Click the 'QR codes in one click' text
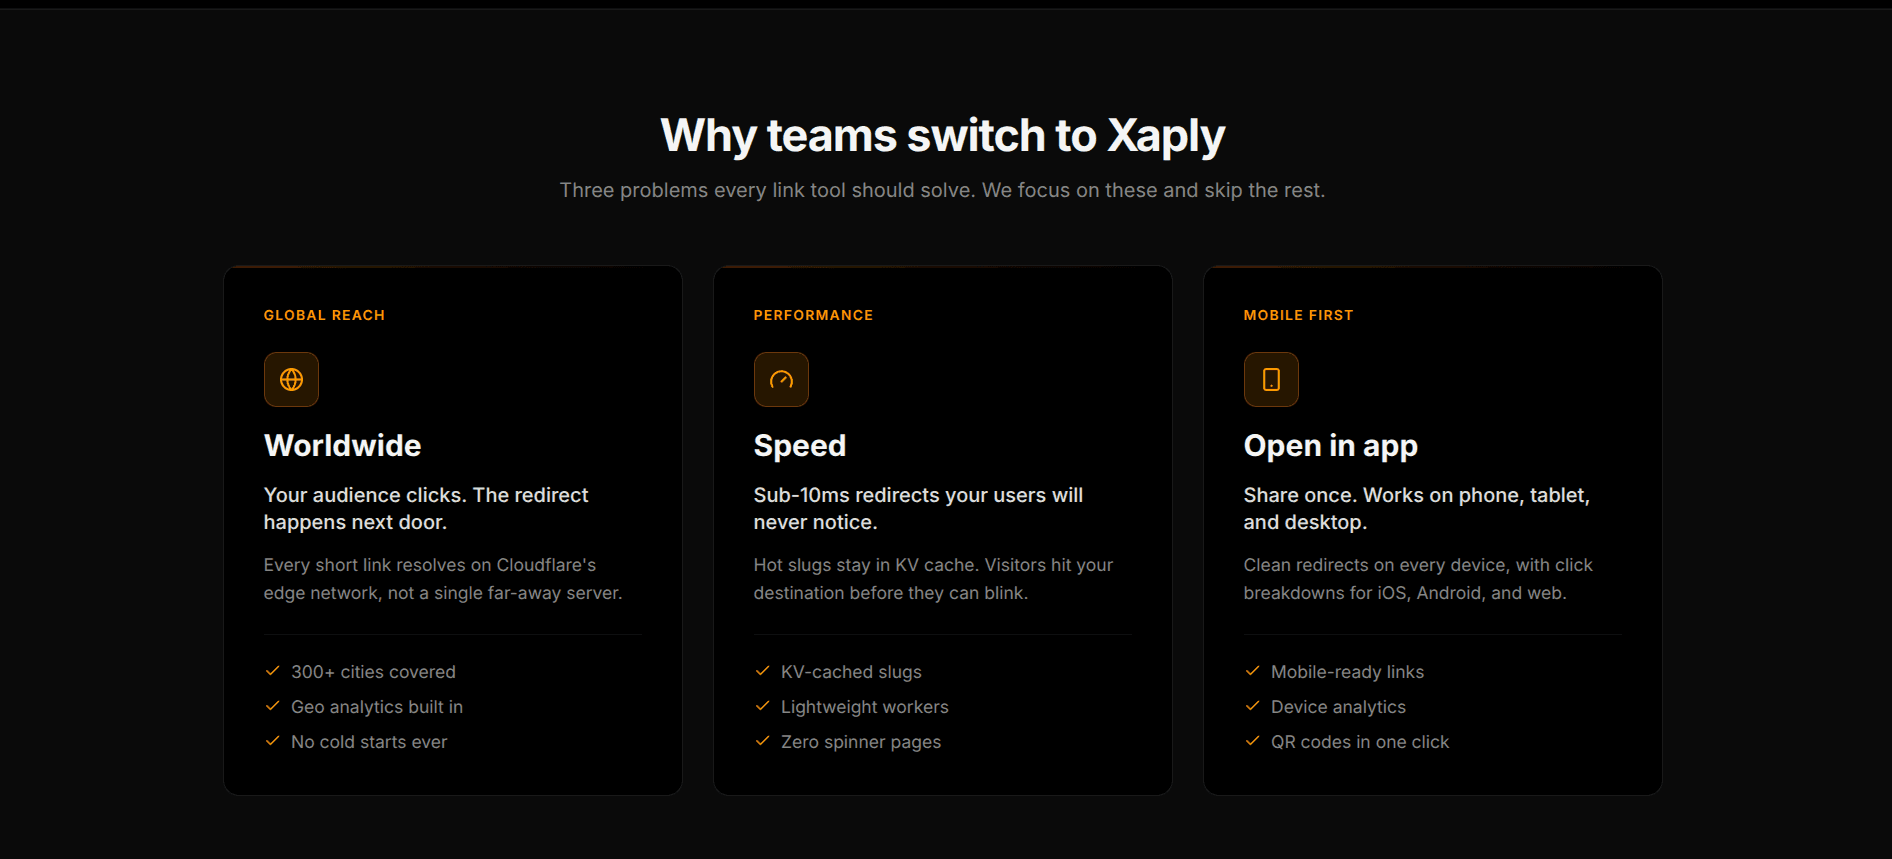 tap(1360, 742)
